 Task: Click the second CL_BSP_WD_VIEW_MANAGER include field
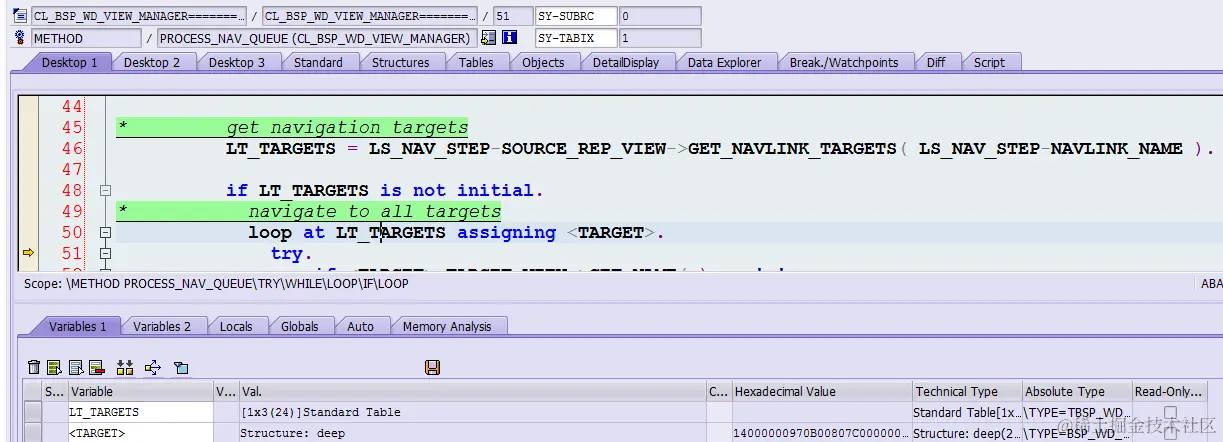tap(370, 16)
